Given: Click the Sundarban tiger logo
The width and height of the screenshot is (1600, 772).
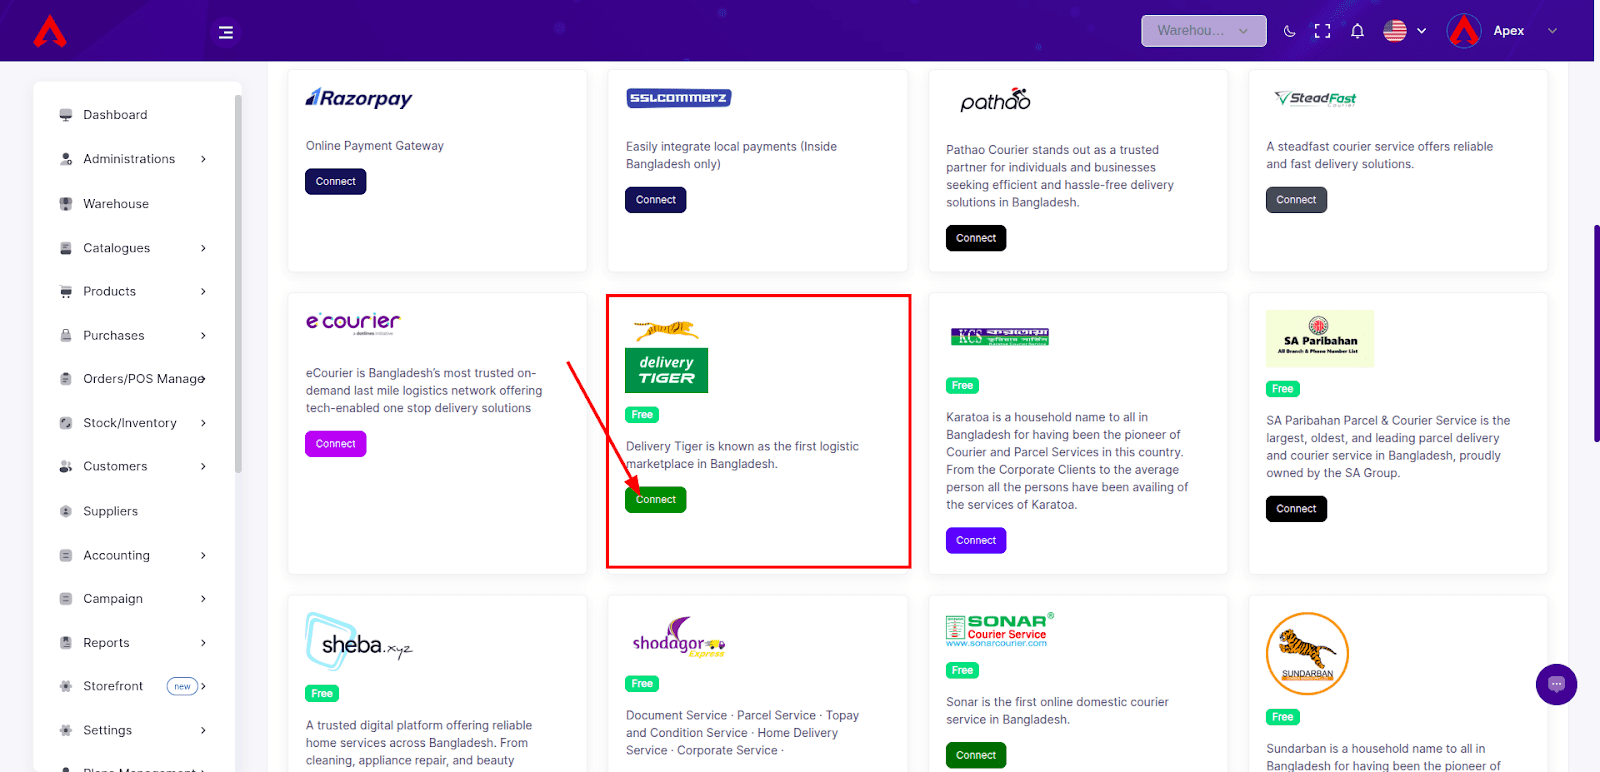Looking at the screenshot, I should pyautogui.click(x=1307, y=654).
